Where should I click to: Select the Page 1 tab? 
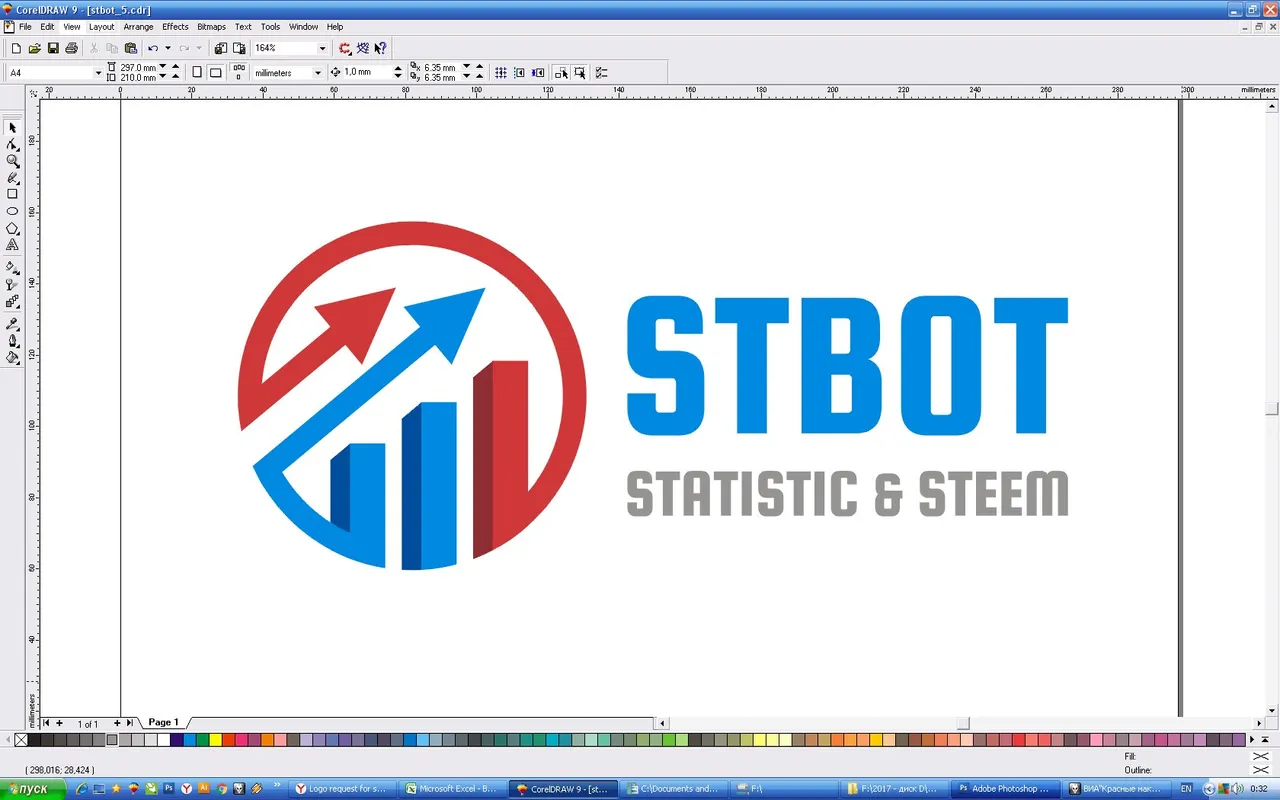click(x=163, y=722)
